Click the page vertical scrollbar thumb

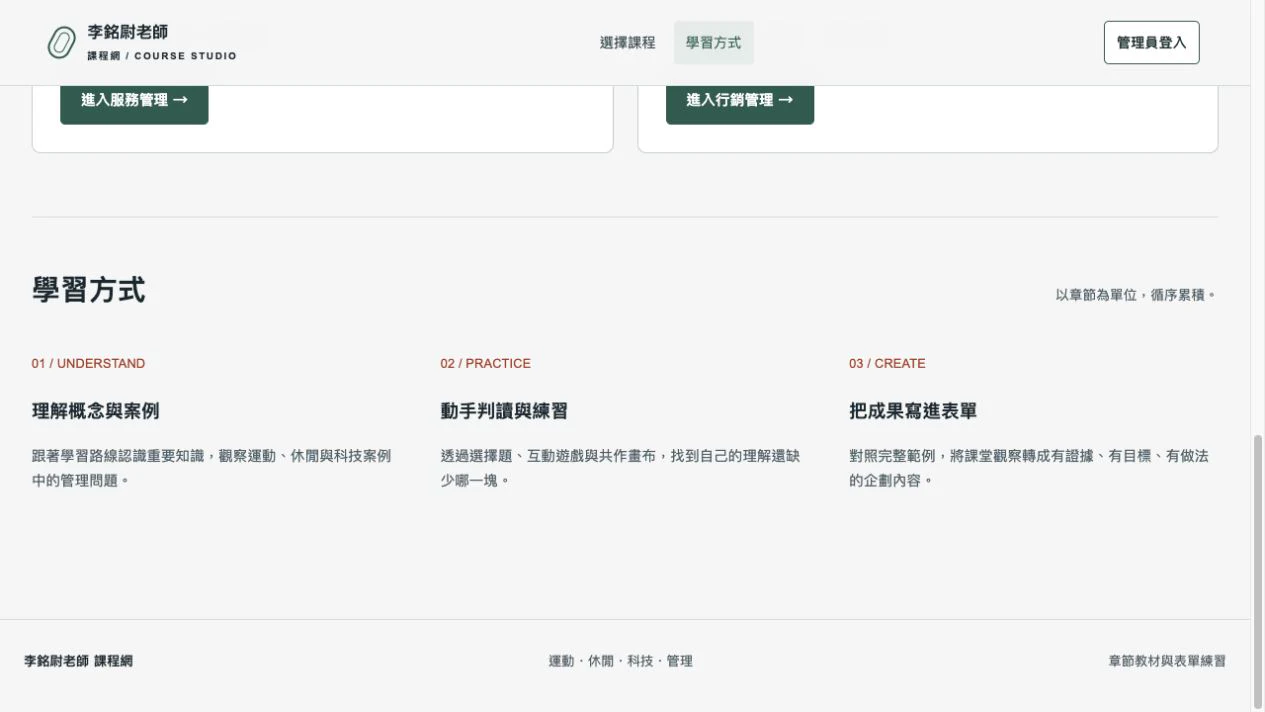coord(1258,571)
